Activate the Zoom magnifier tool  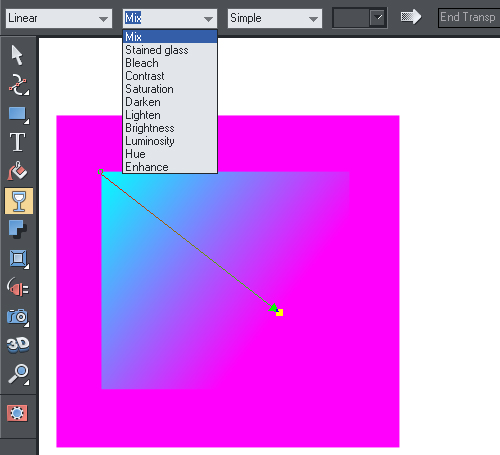point(18,374)
